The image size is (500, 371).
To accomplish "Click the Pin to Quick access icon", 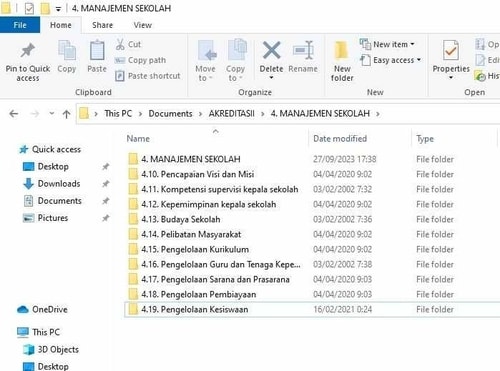I will tap(28, 51).
